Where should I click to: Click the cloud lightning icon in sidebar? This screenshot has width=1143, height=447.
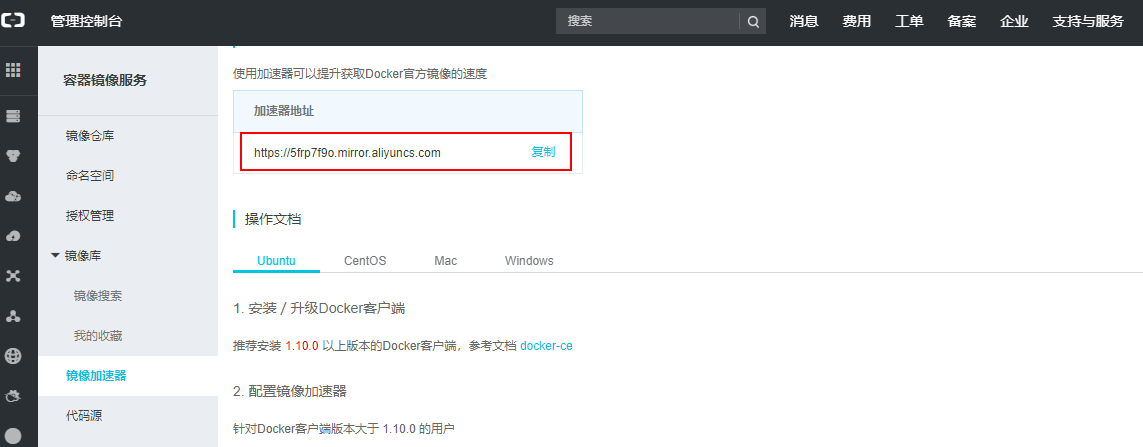tap(13, 236)
